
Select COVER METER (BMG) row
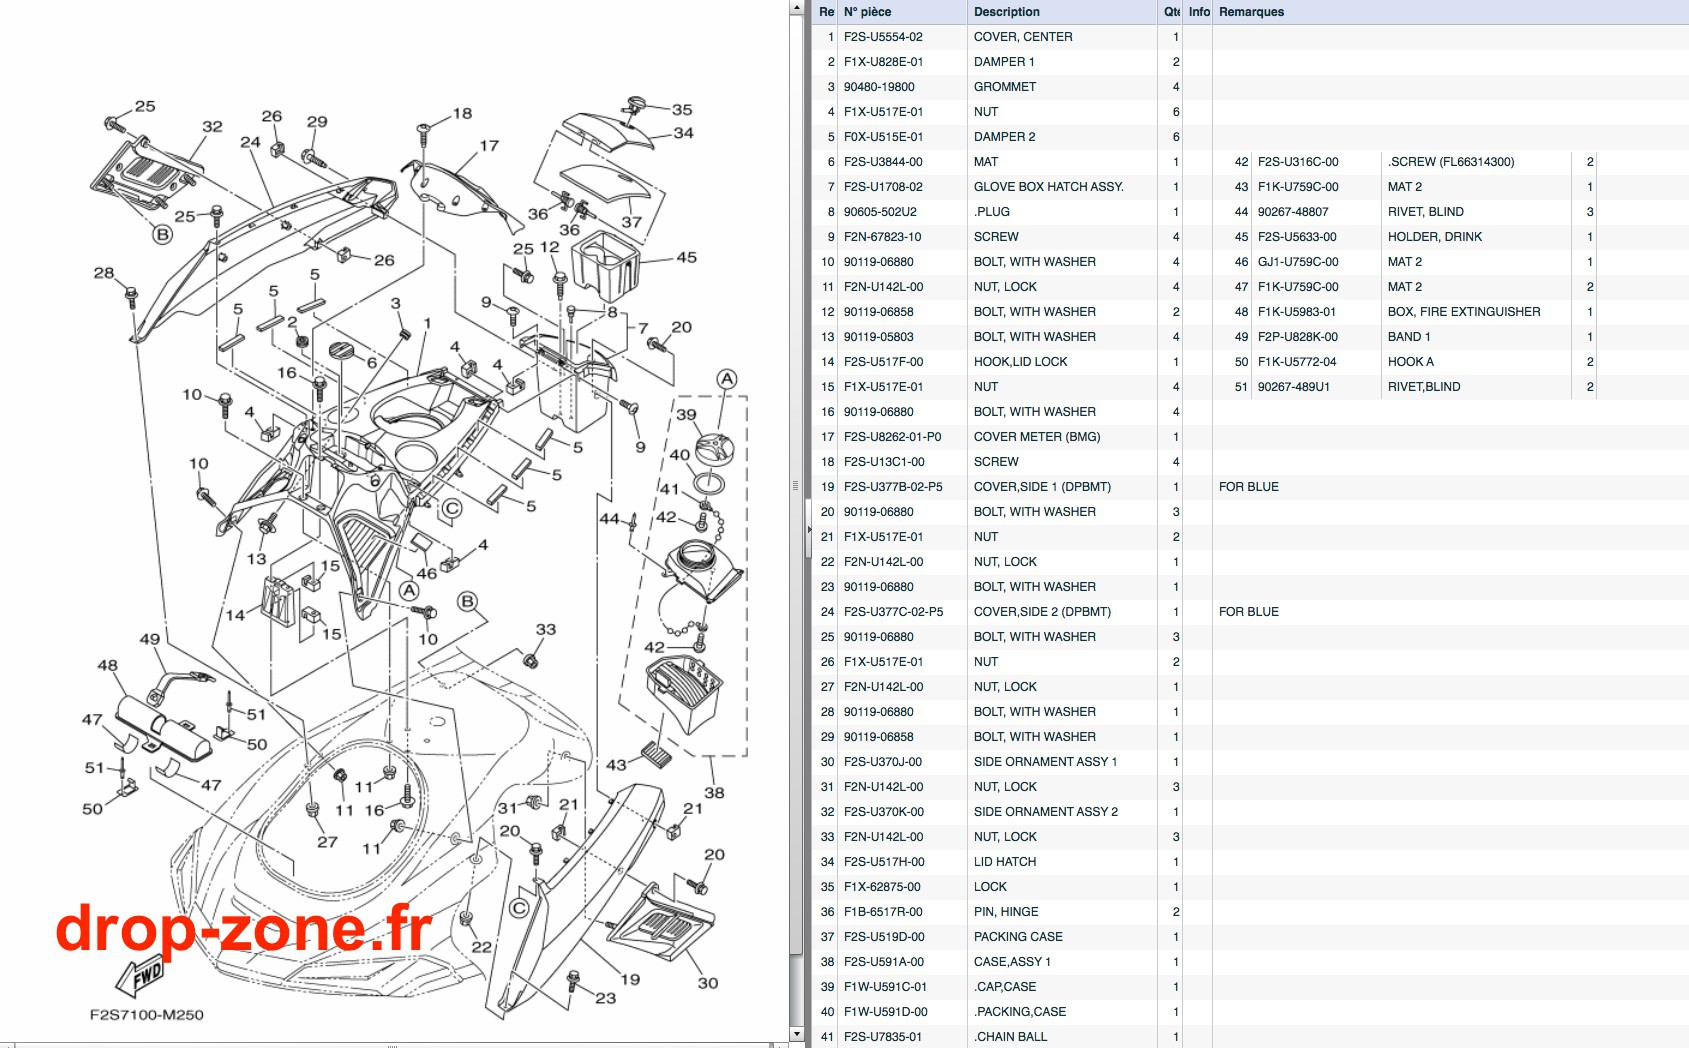(1250, 437)
